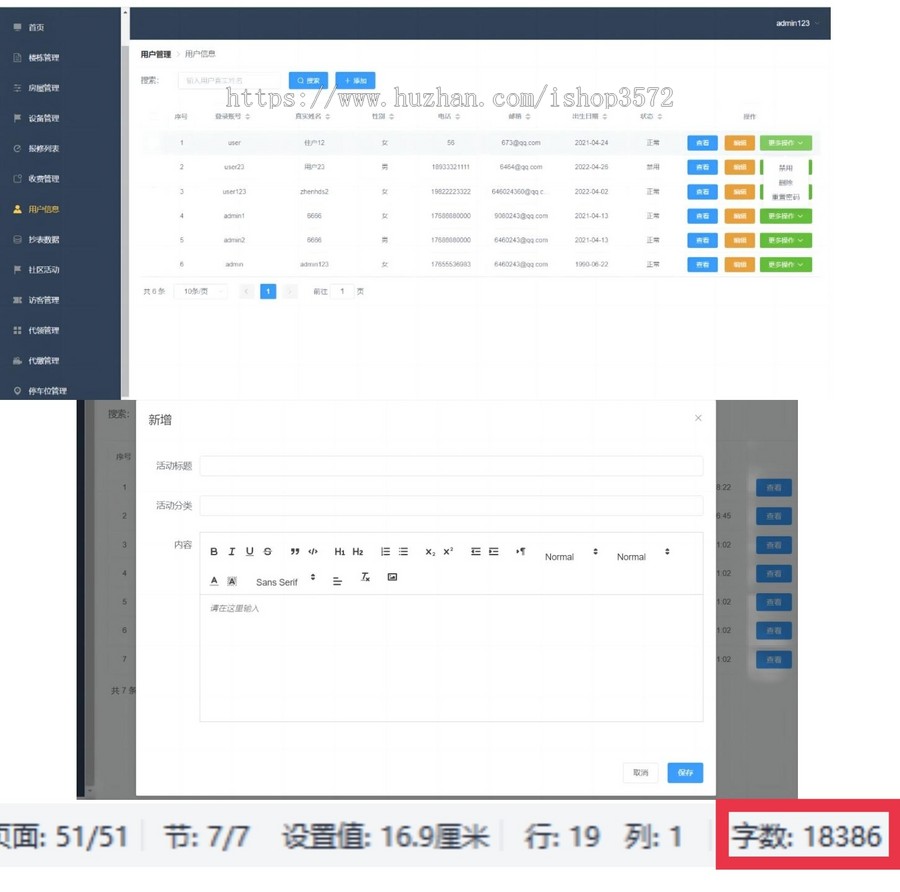The width and height of the screenshot is (900, 892).
Task: Apply superscript formatting
Action: click(x=448, y=552)
